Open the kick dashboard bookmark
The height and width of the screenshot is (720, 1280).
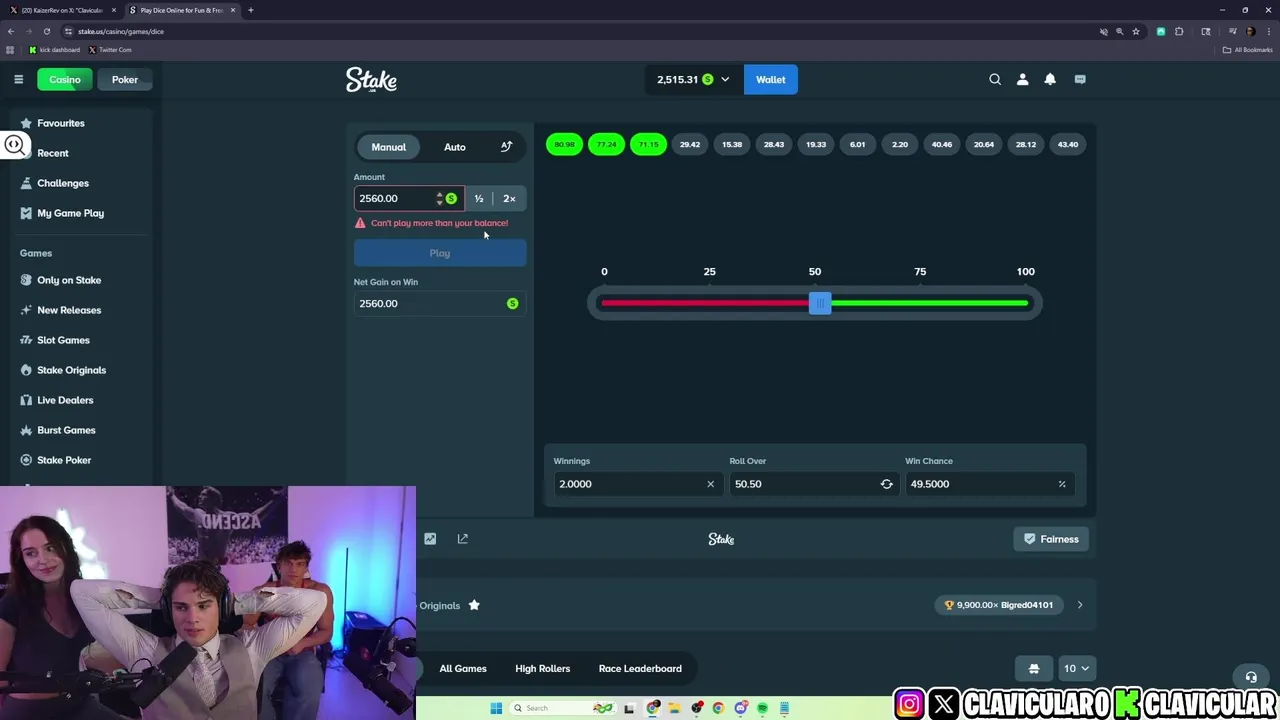click(x=55, y=49)
